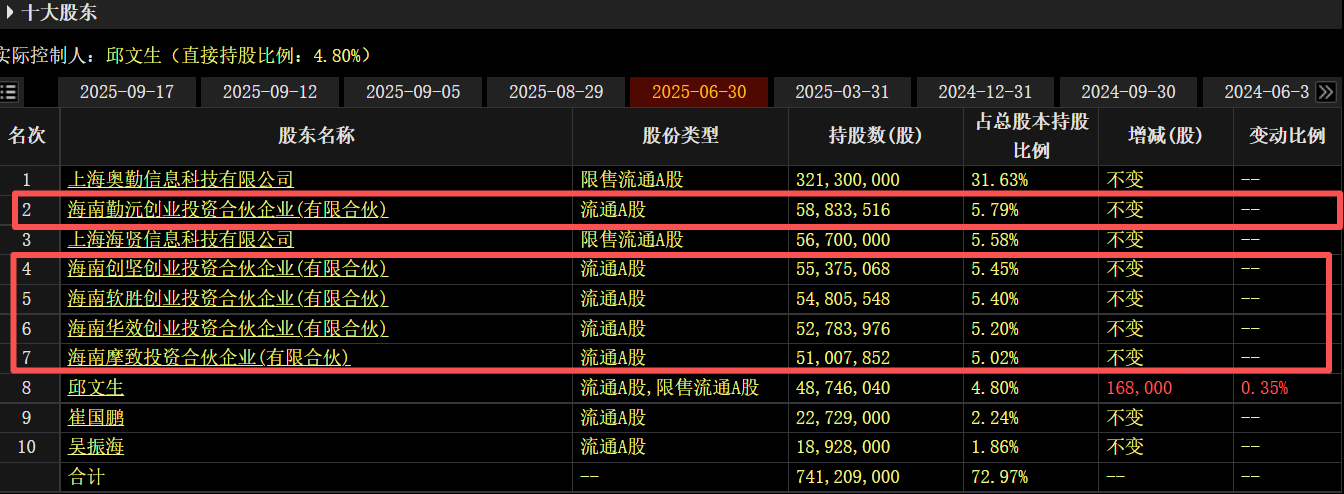The width and height of the screenshot is (1344, 494).
Task: Open the date list icon at left of tabs
Action: pyautogui.click(x=9, y=92)
